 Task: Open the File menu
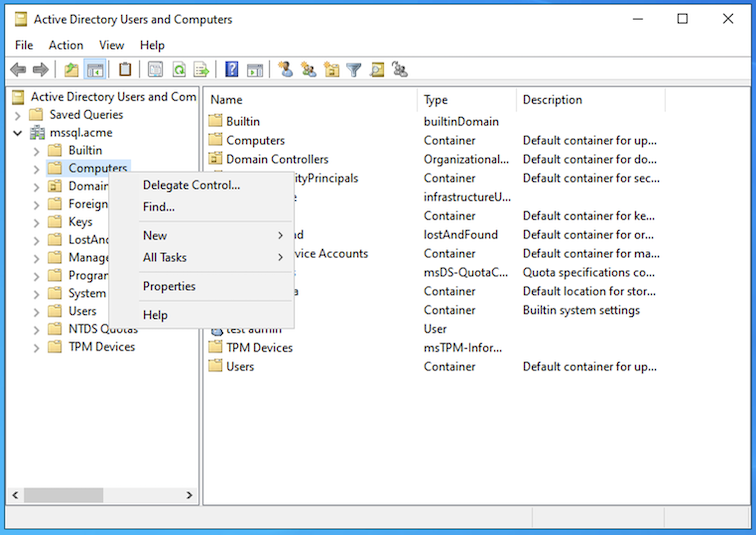click(24, 45)
